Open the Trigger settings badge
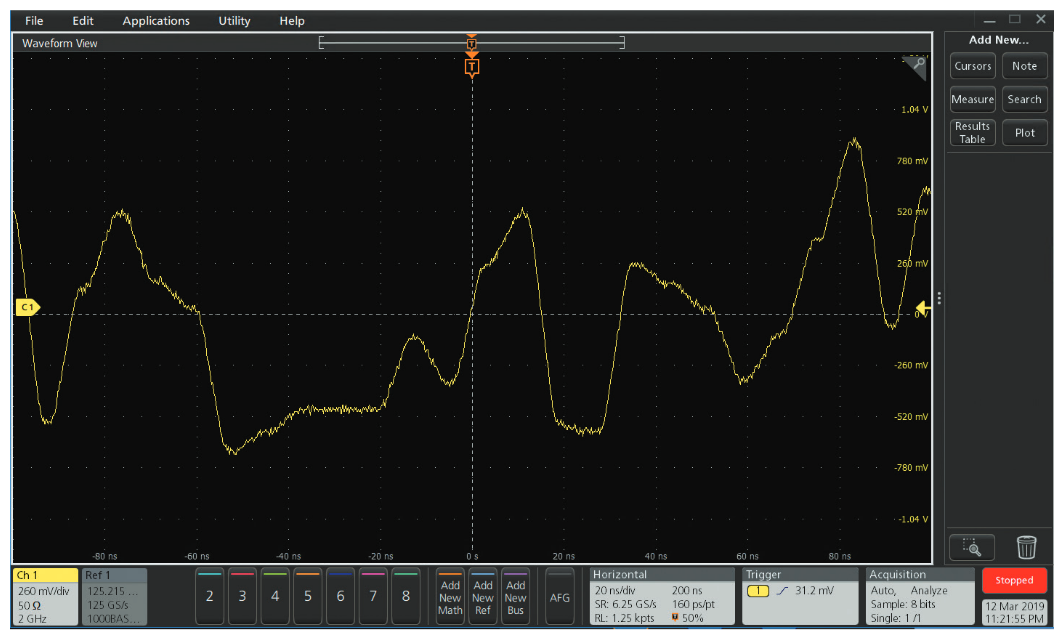The image size is (1062, 636). [798, 596]
